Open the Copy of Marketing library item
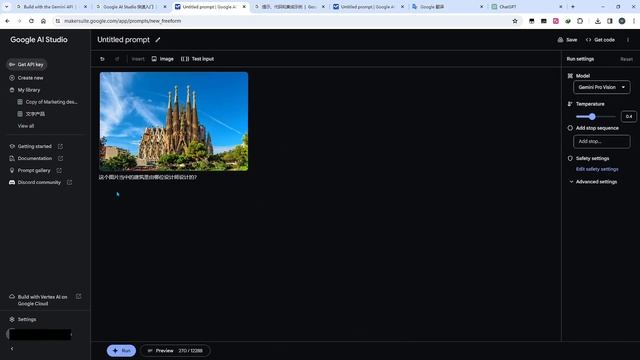Viewport: 640px width, 360px height. (x=47, y=102)
